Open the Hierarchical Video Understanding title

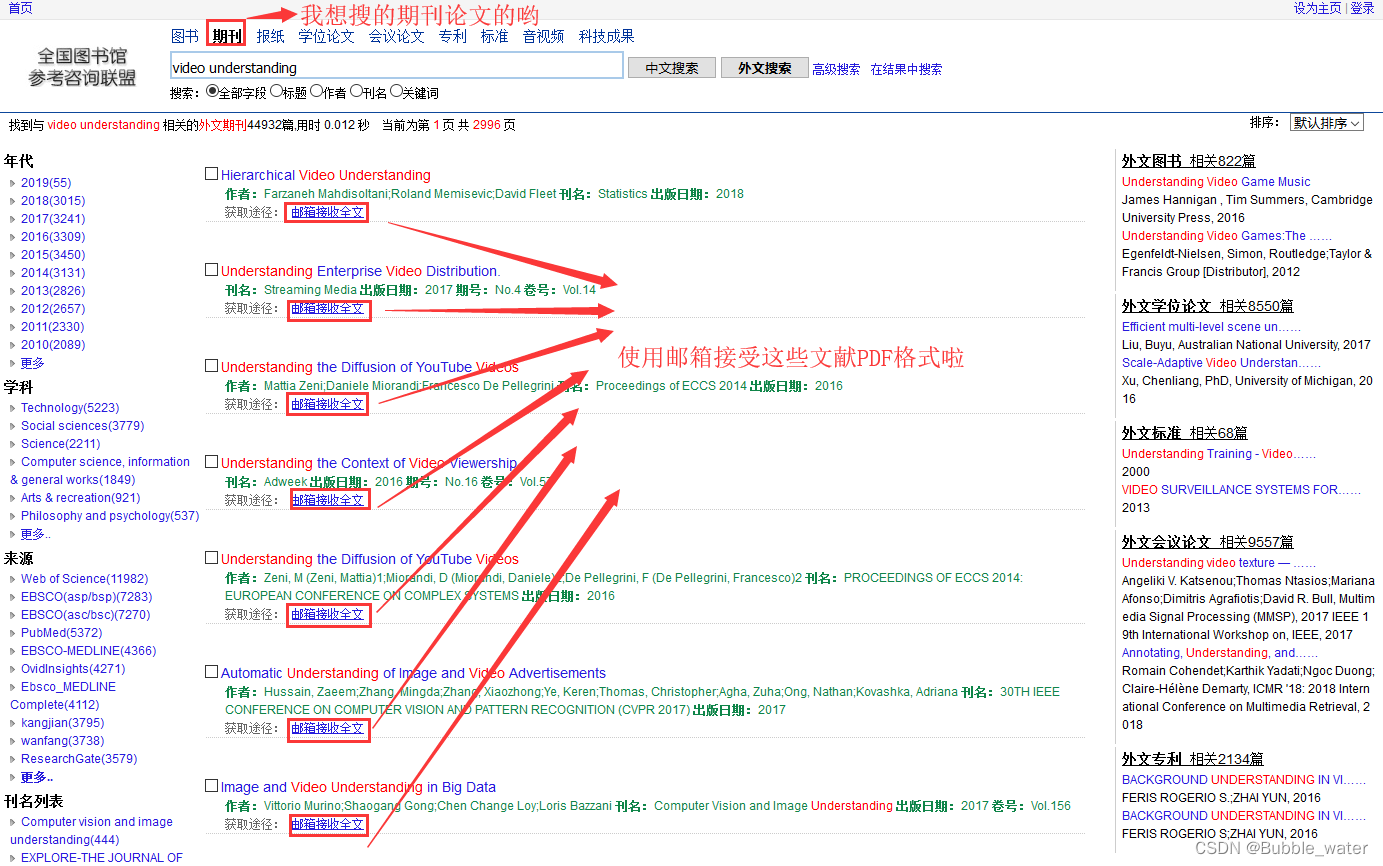[326, 175]
